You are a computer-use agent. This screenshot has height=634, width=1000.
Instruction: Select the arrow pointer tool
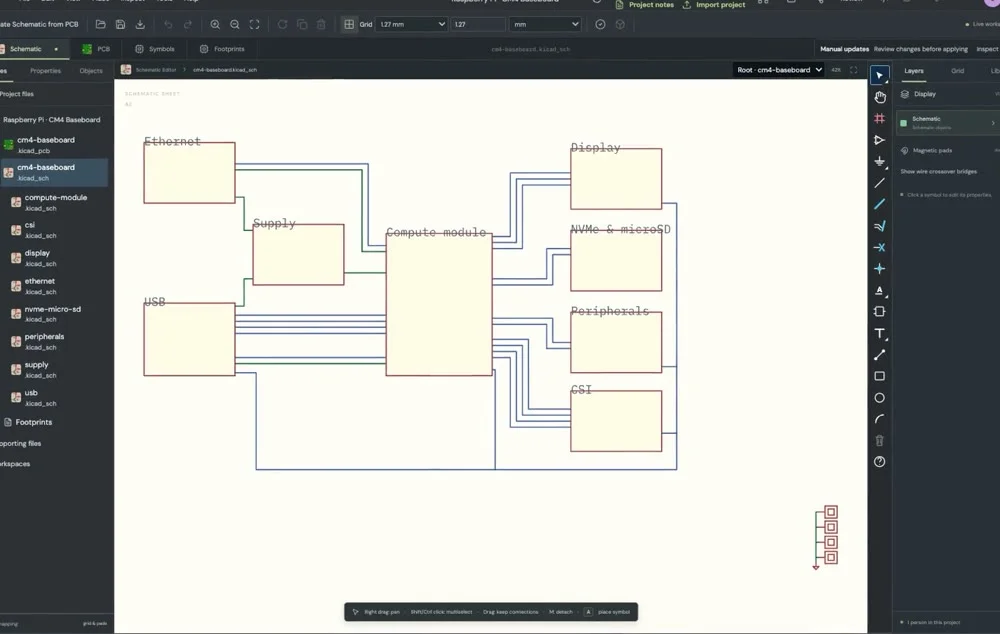879,75
